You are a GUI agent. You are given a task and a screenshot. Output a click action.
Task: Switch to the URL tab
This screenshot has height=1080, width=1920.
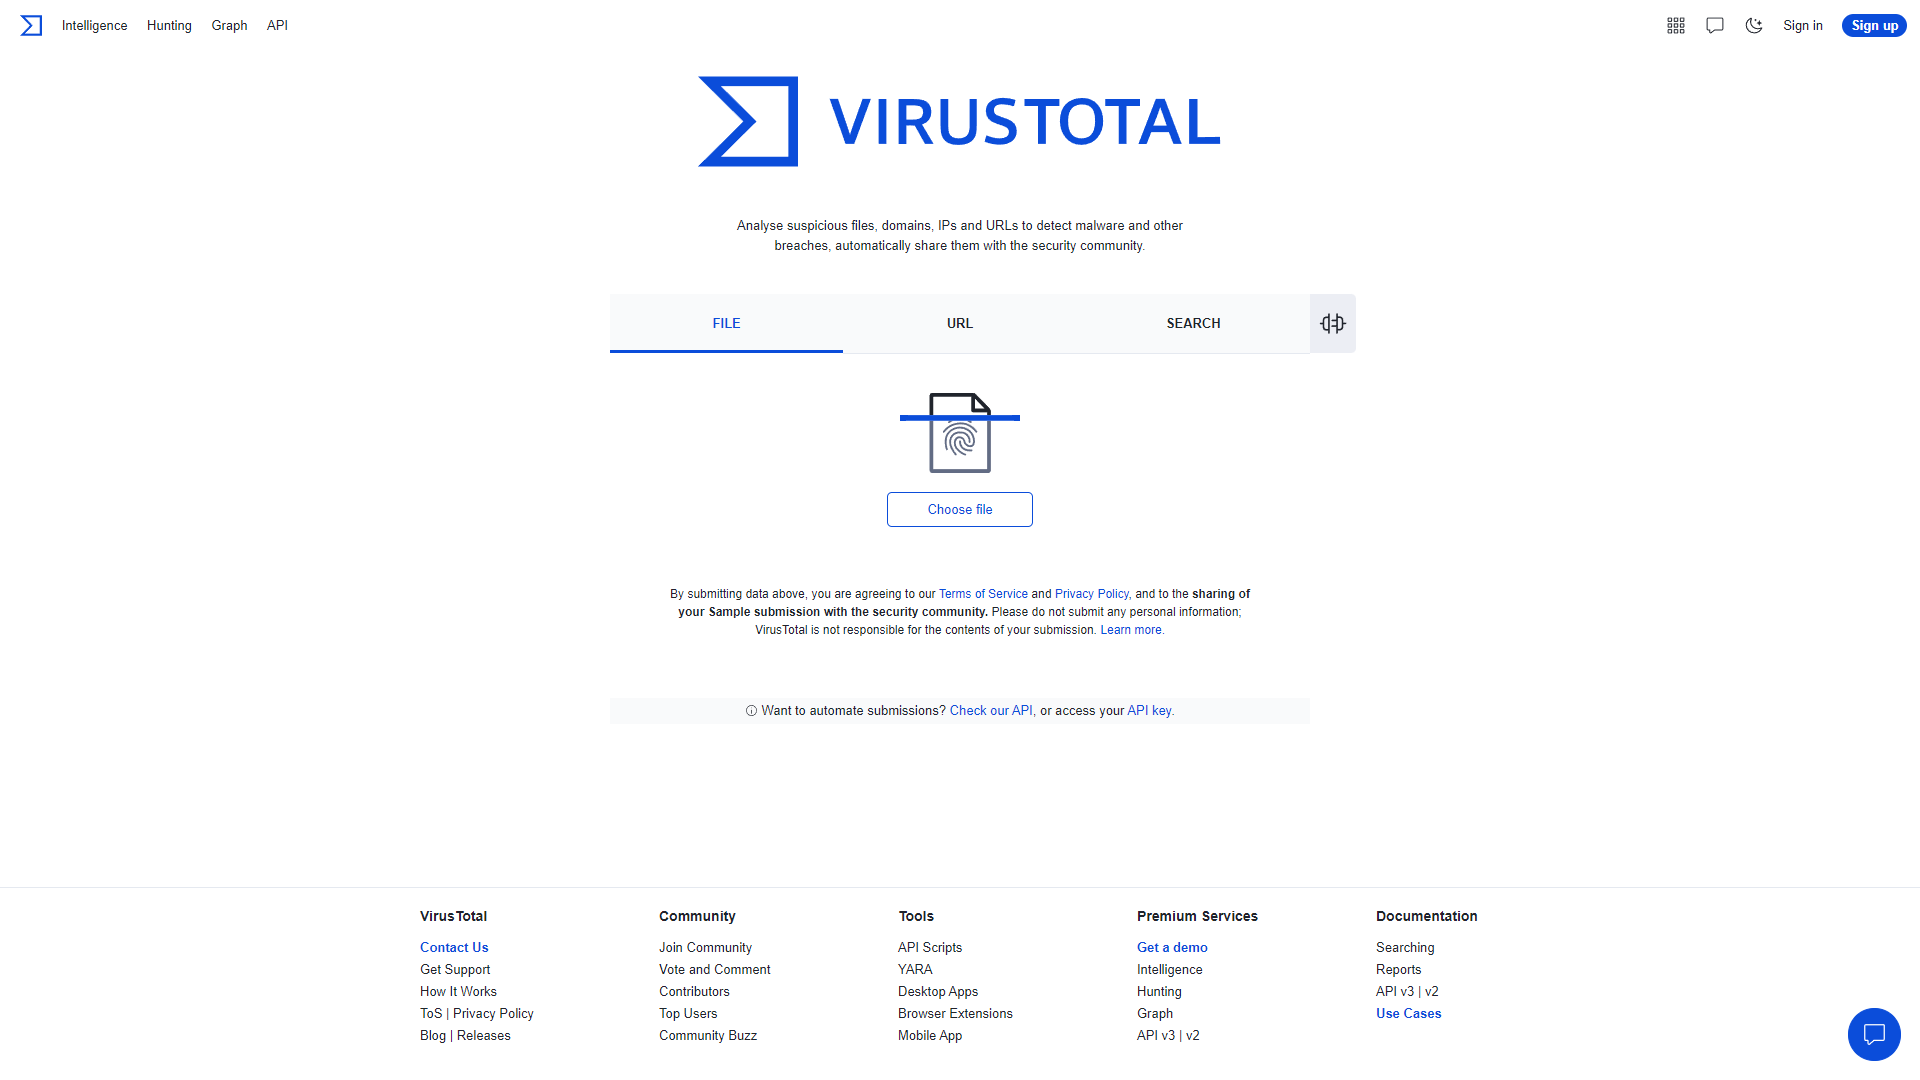(x=960, y=323)
